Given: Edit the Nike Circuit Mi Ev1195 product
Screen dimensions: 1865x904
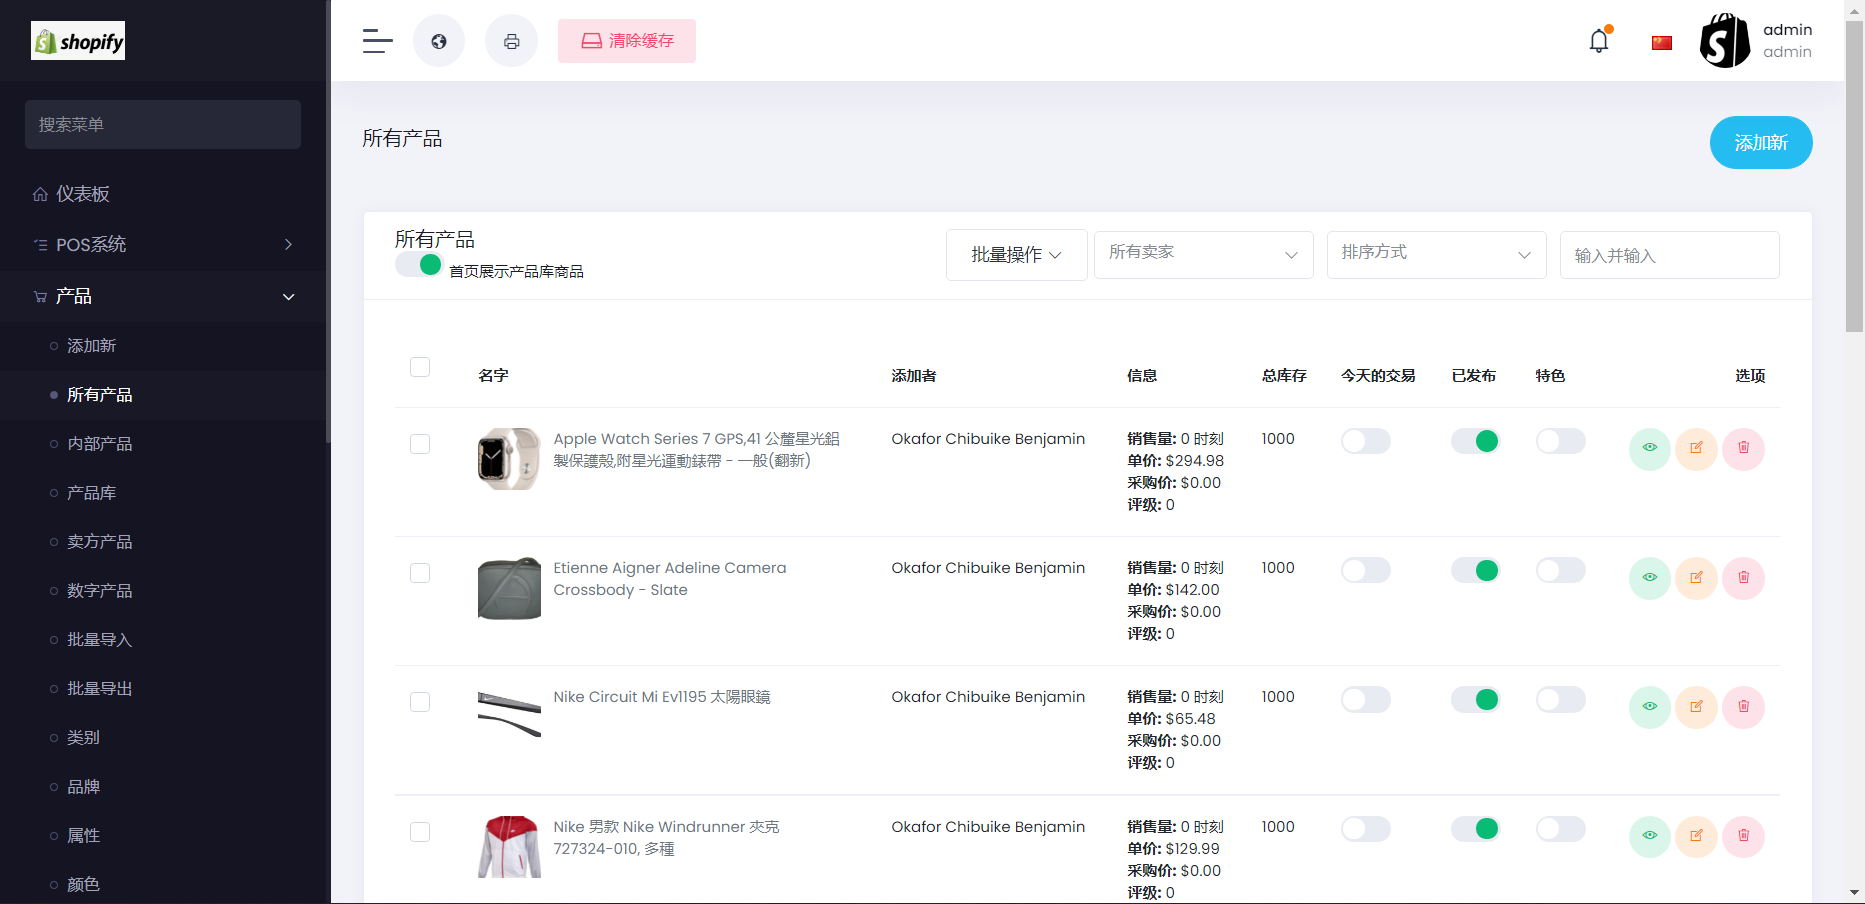Looking at the screenshot, I should click(x=1697, y=707).
